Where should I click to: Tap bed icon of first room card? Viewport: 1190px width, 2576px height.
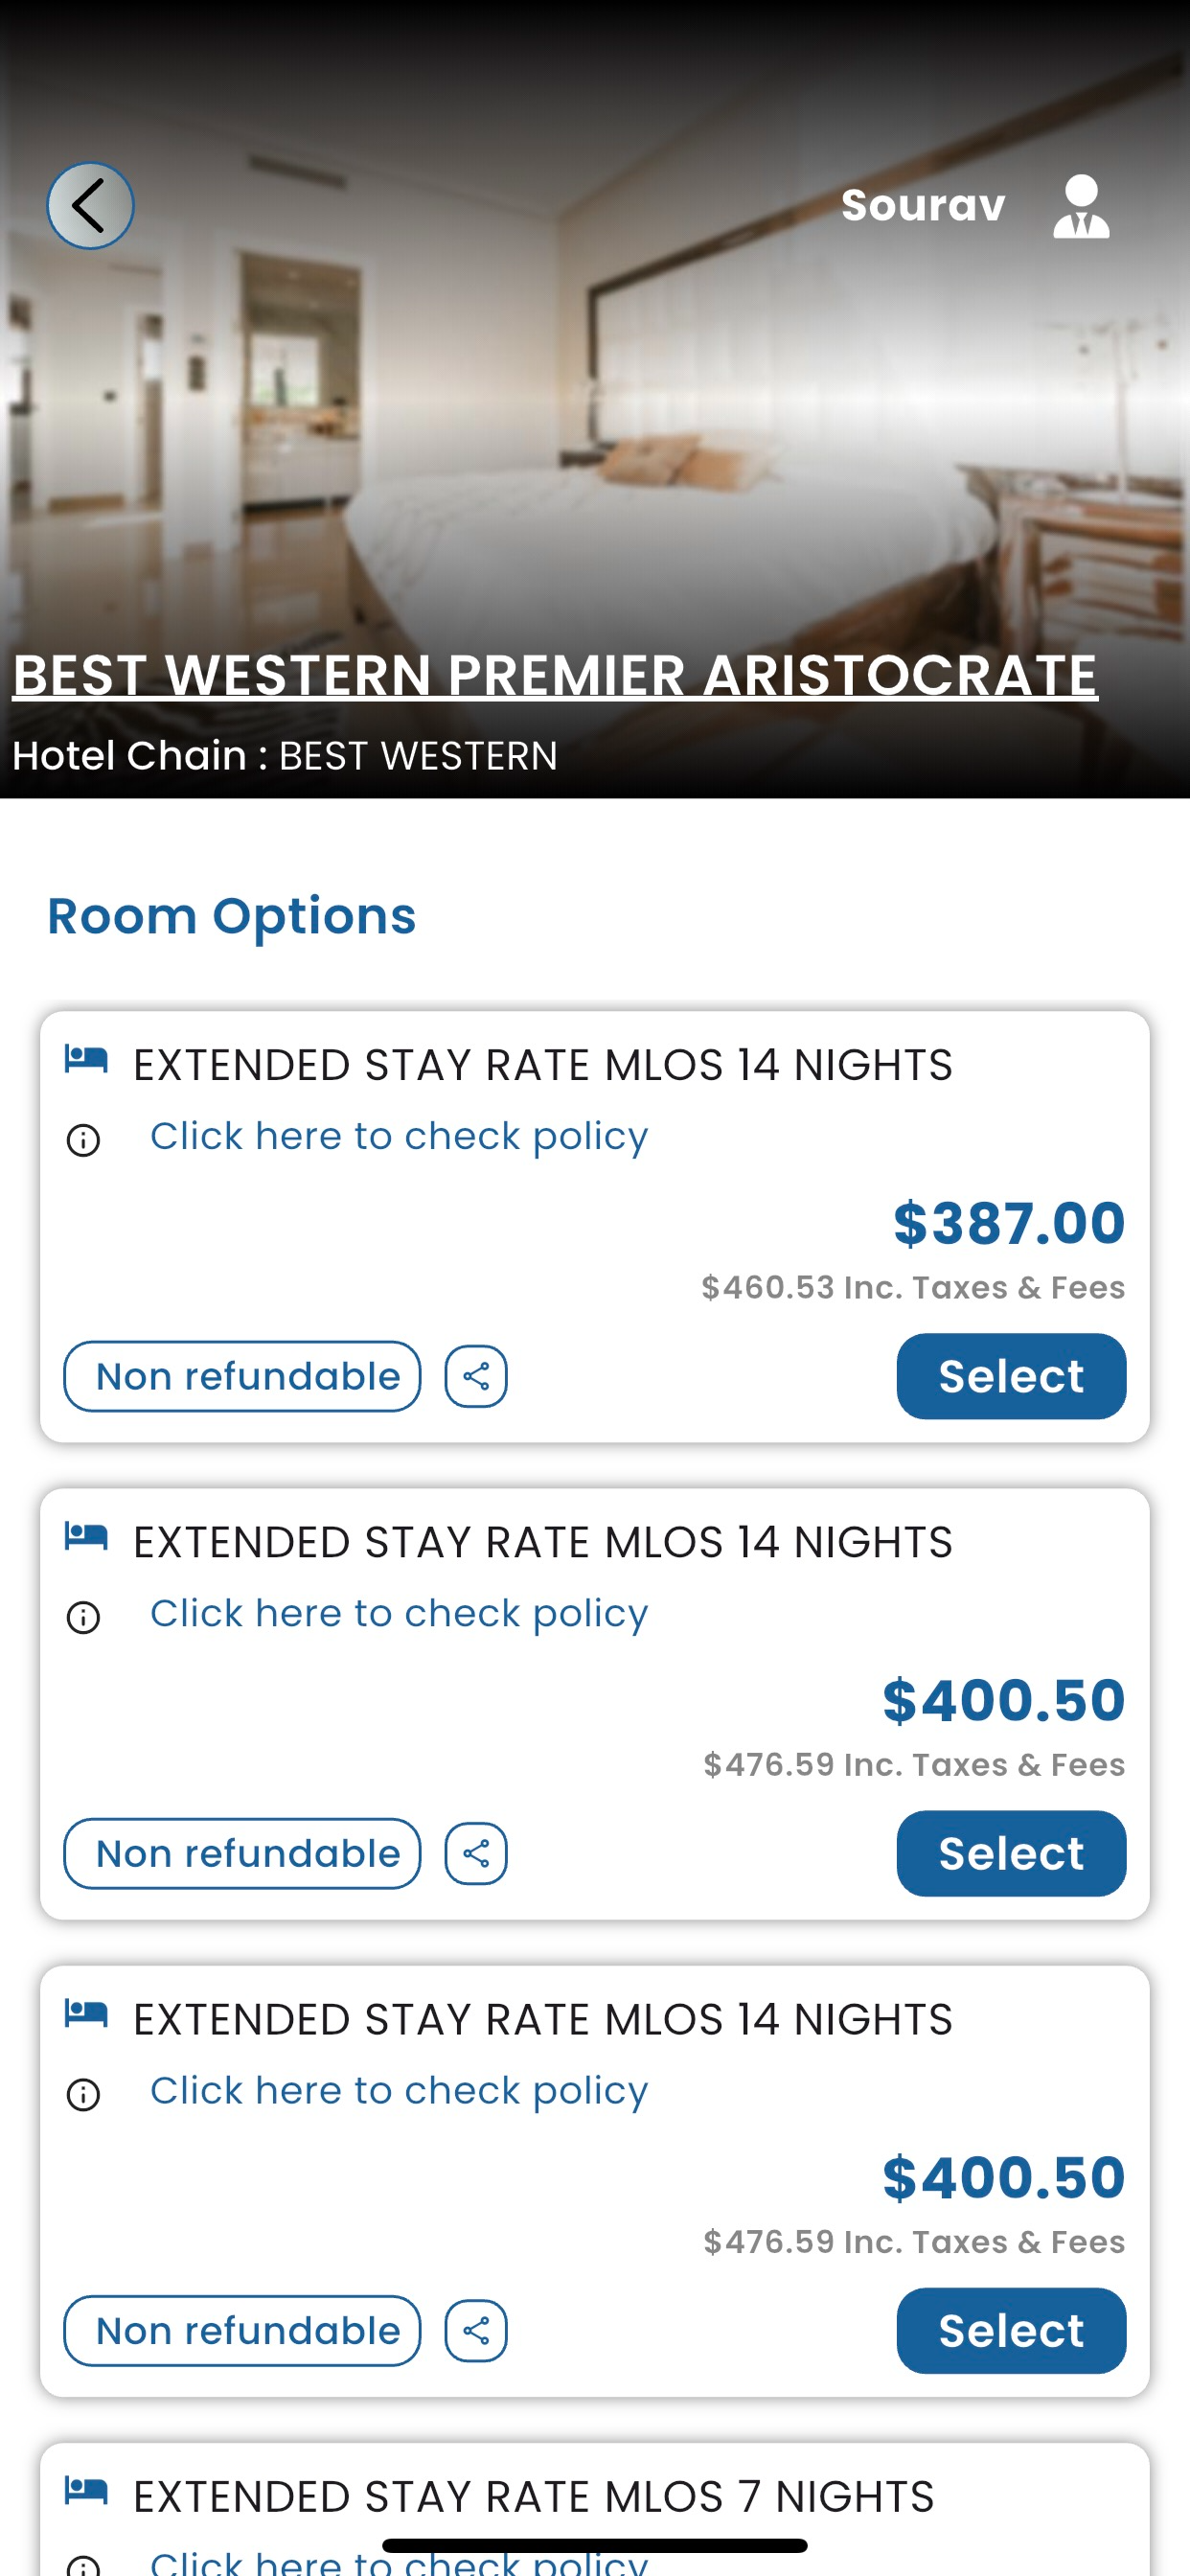coord(86,1058)
